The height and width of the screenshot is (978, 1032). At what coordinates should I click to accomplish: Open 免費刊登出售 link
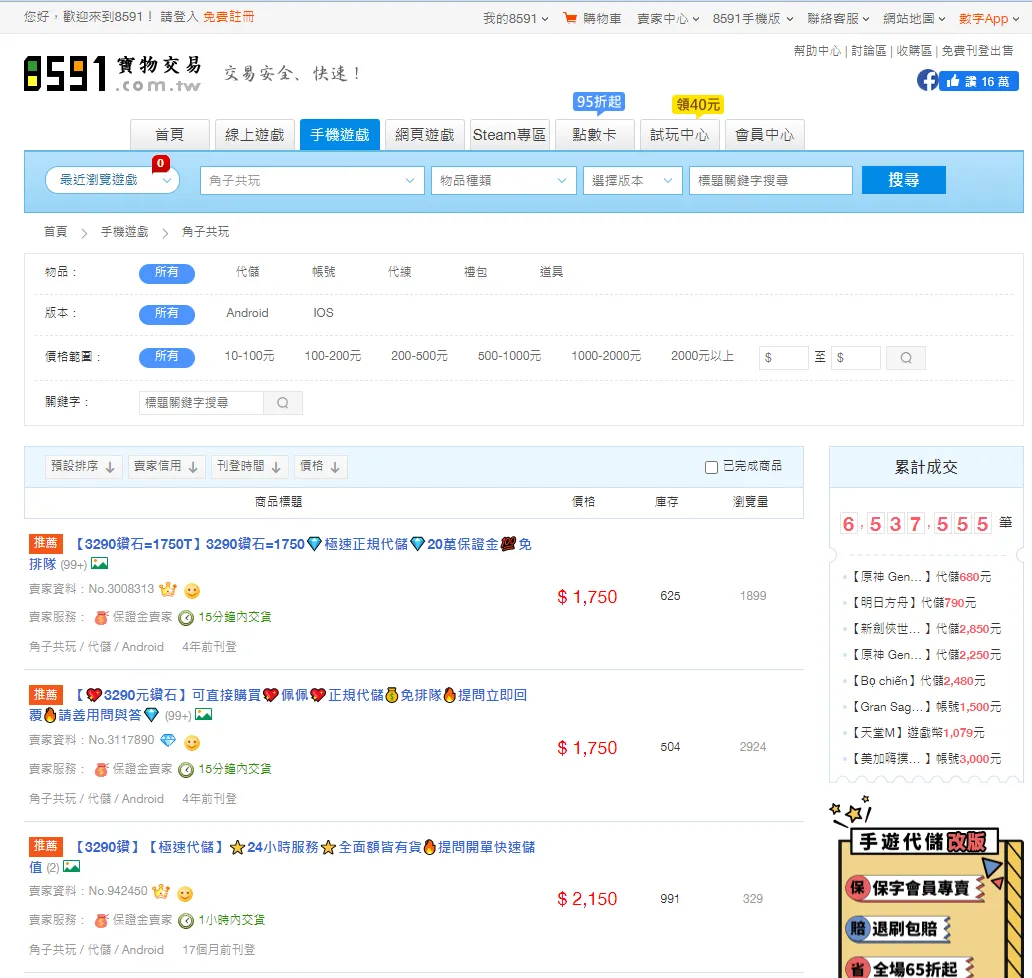point(977,51)
